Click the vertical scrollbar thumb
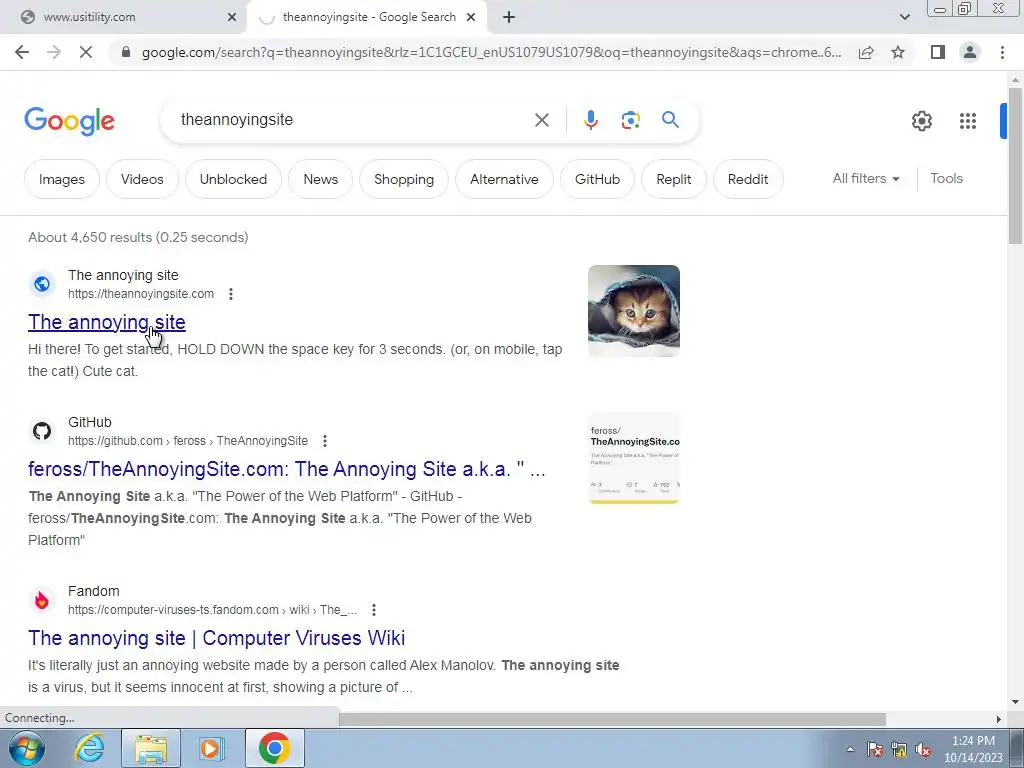This screenshot has height=768, width=1024. (1015, 165)
